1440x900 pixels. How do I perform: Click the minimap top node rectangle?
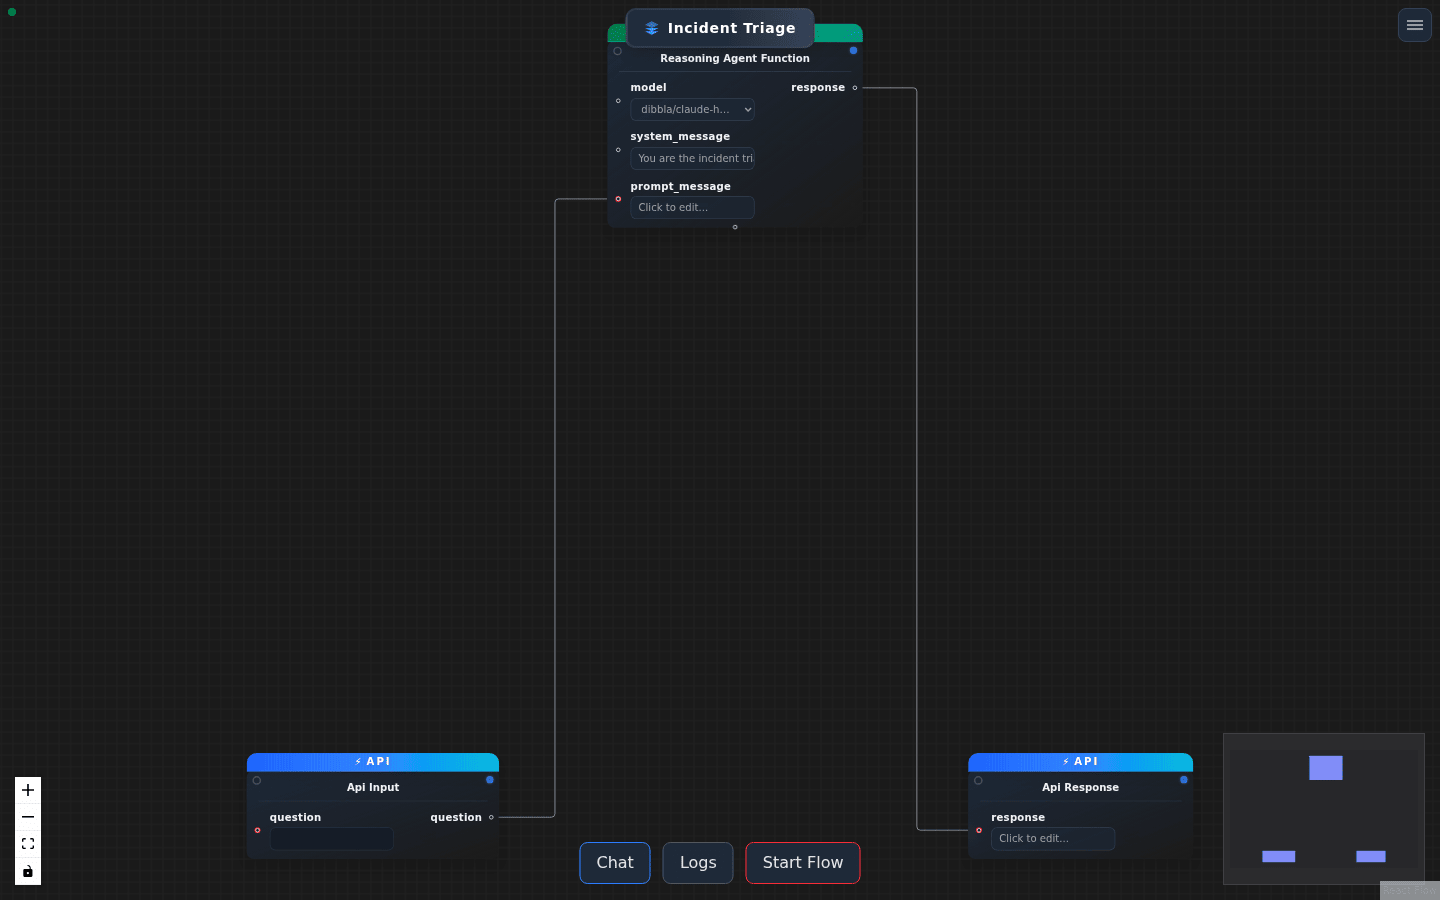[x=1326, y=768]
